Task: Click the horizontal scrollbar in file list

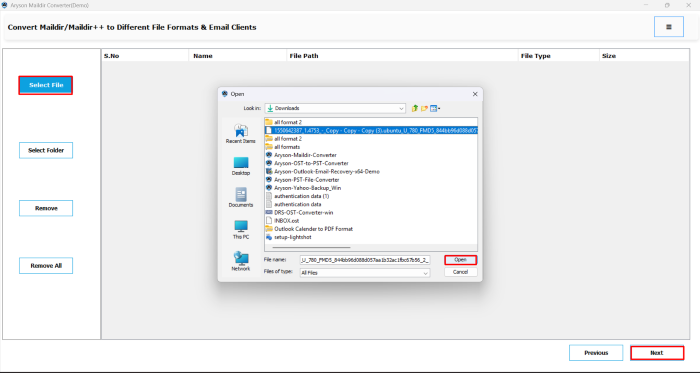Action: [x=312, y=247]
